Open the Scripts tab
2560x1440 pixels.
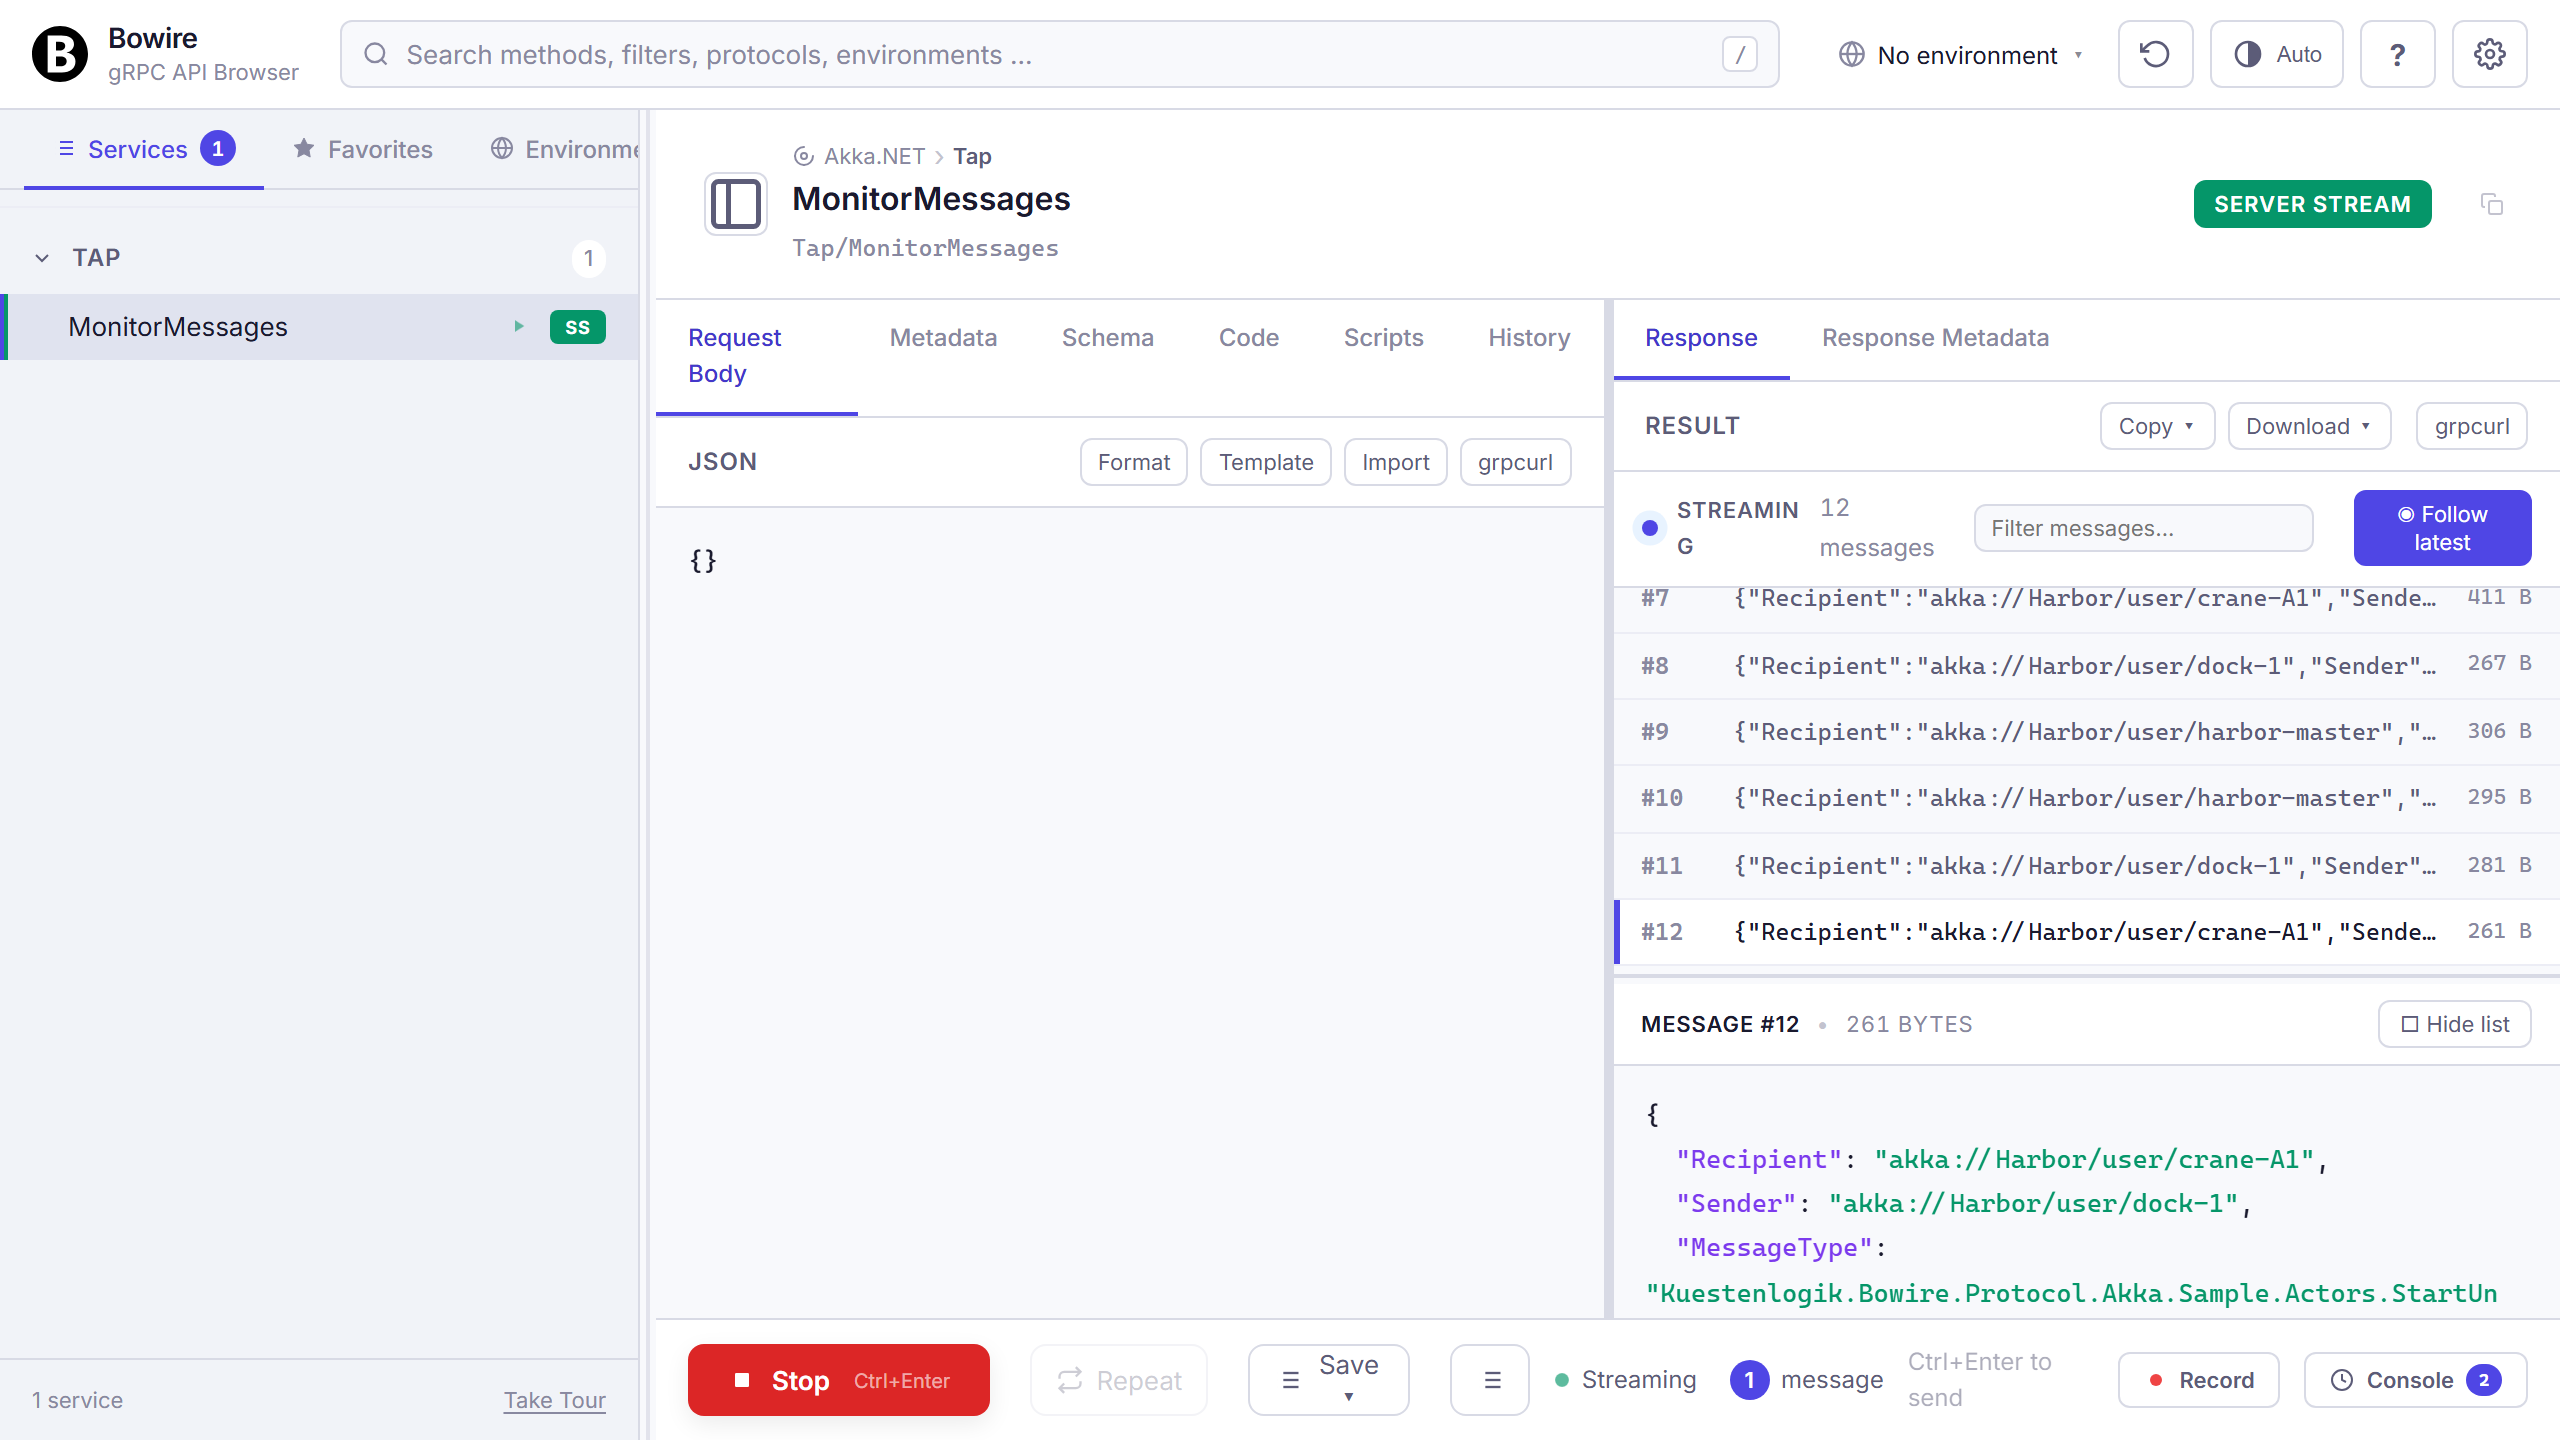pyautogui.click(x=1384, y=338)
